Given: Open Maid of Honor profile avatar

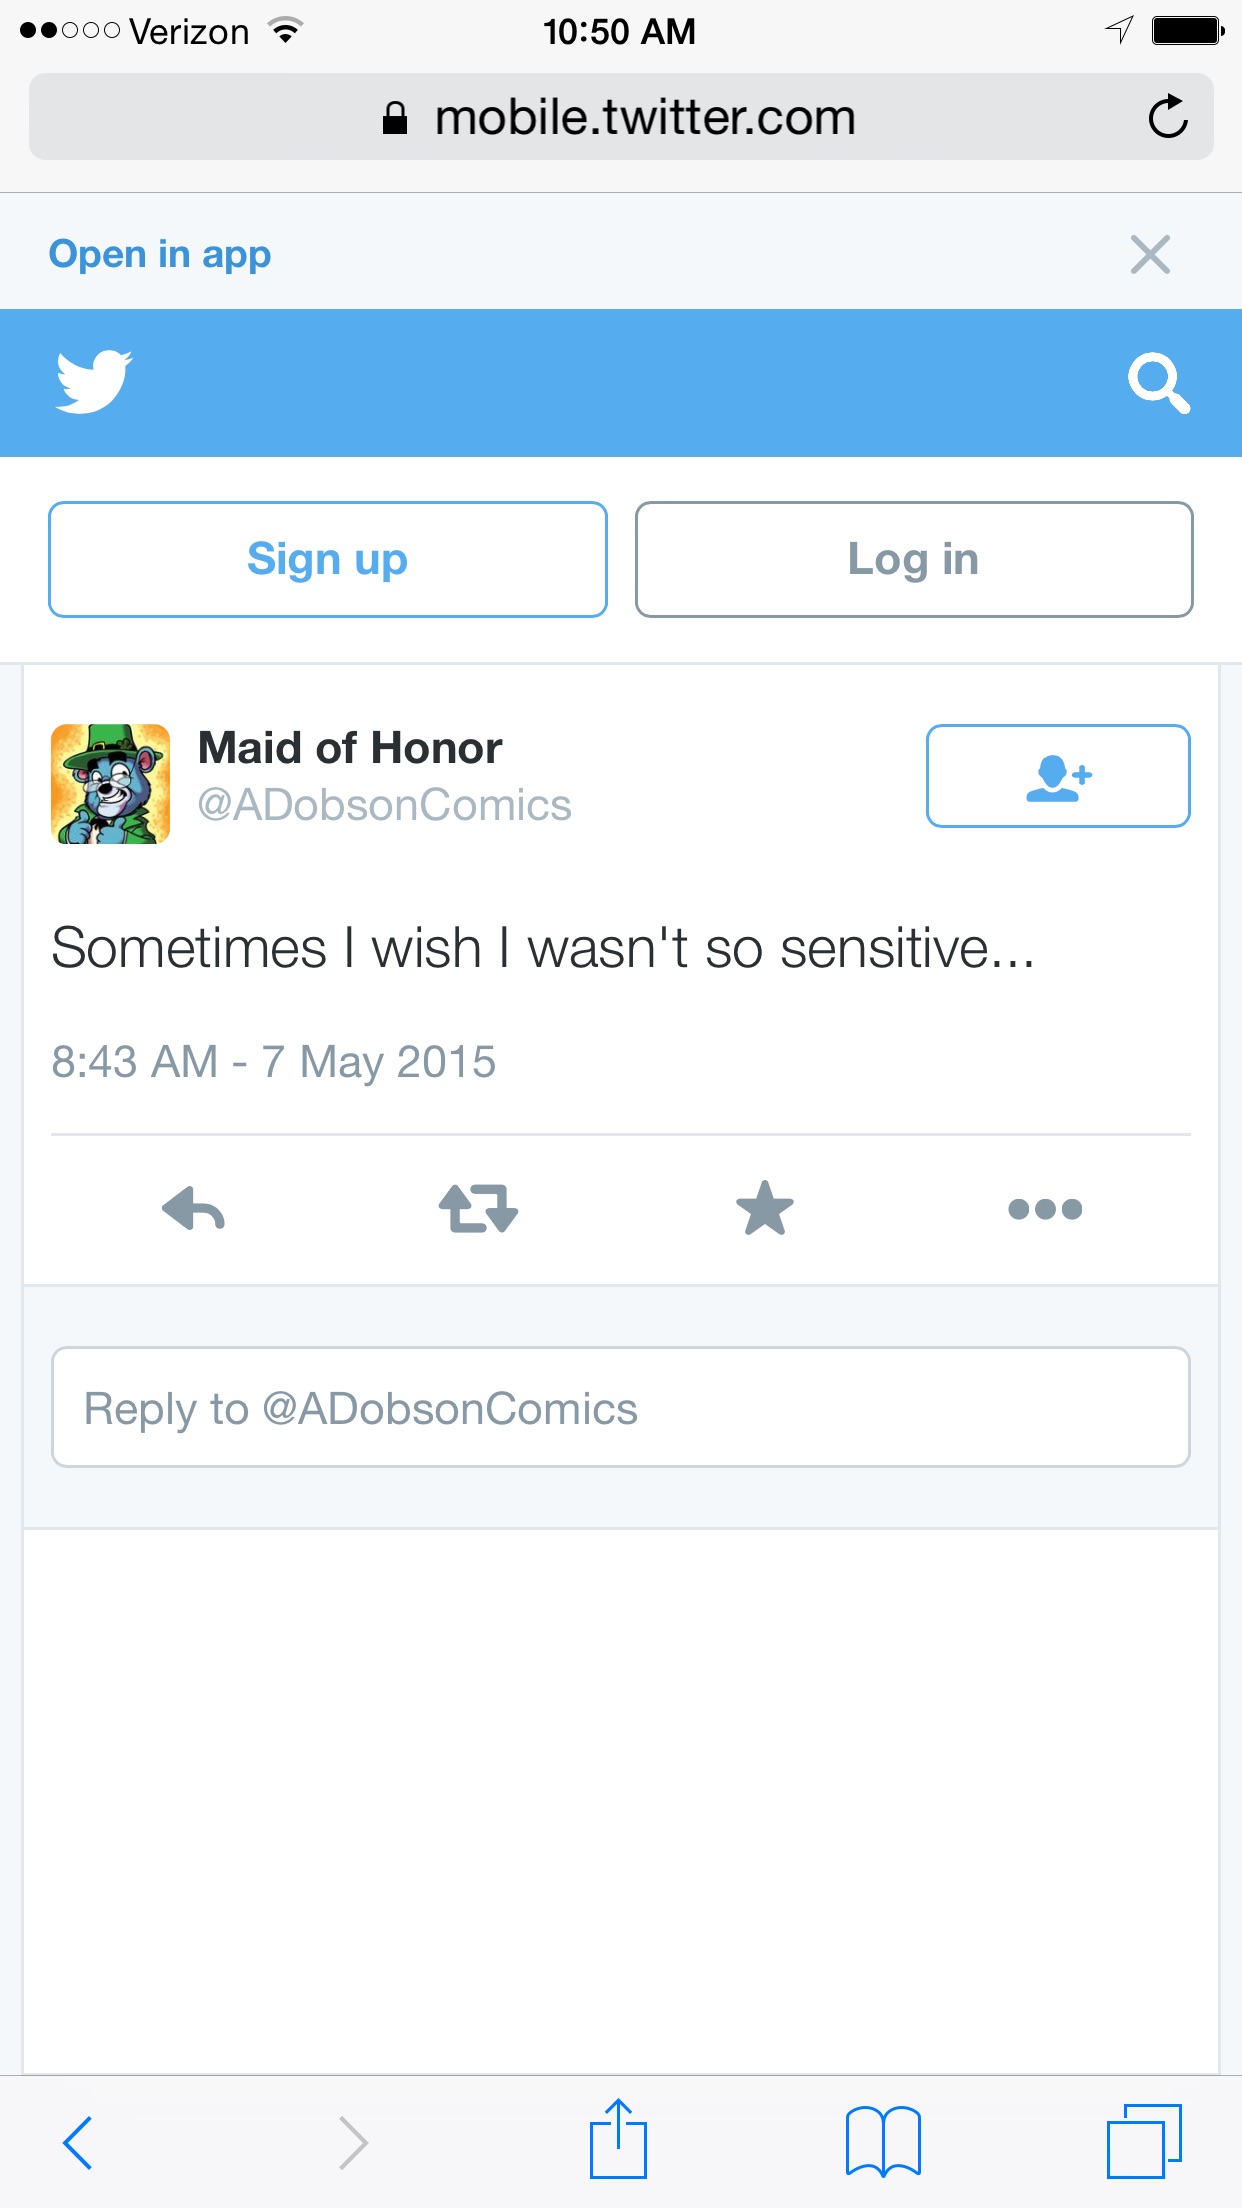Looking at the screenshot, I should pos(110,784).
